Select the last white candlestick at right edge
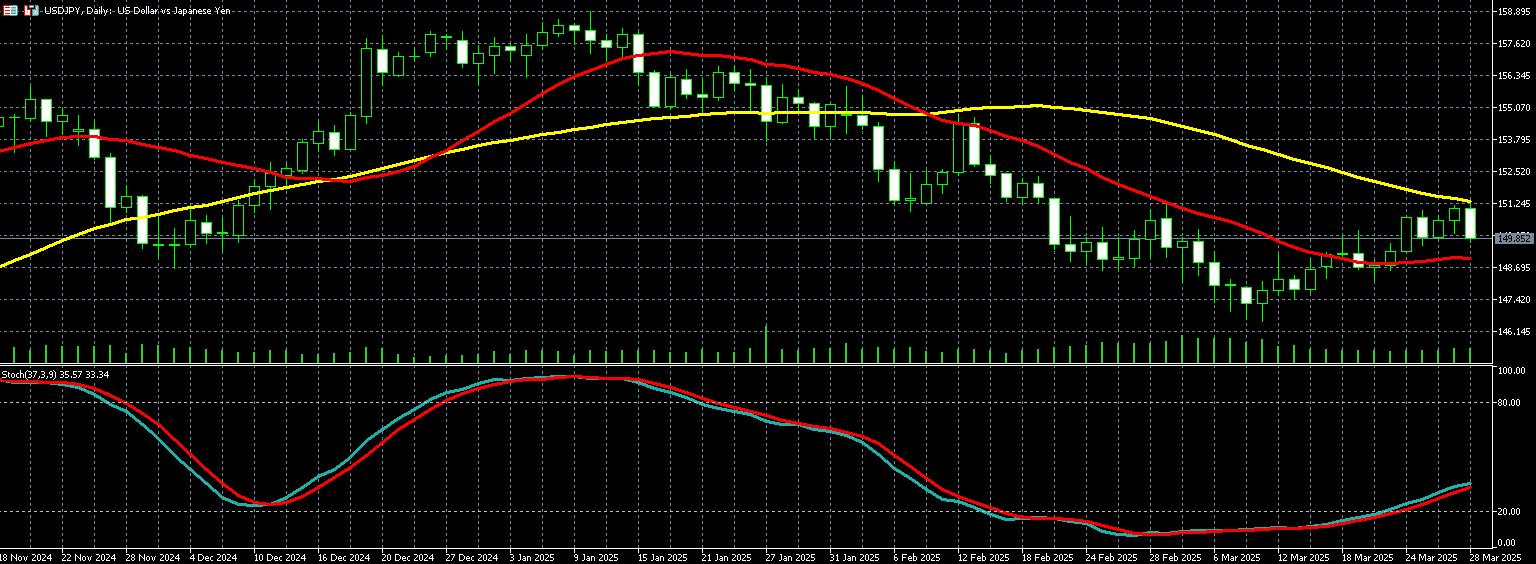 click(1470, 223)
